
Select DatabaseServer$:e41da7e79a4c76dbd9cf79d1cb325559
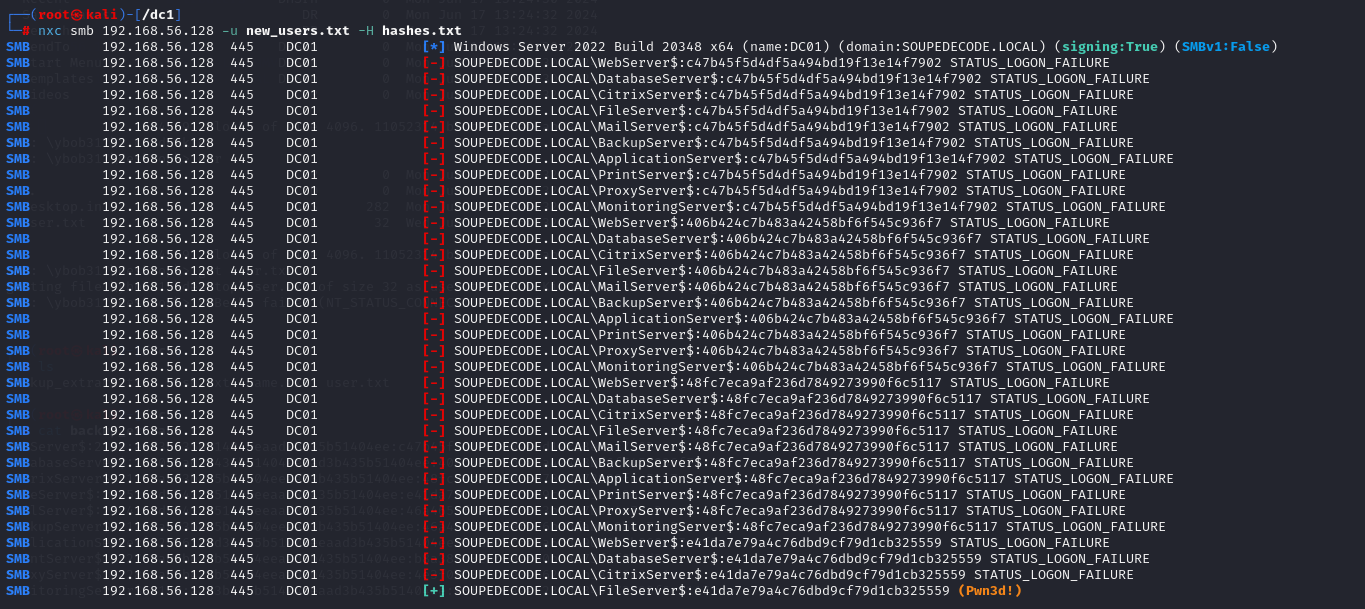click(790, 559)
